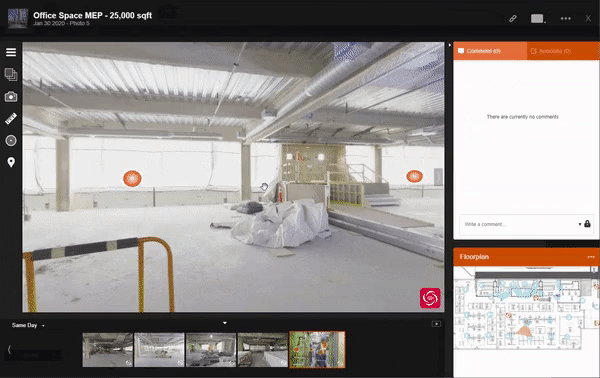Viewport: 600px width, 378px height.
Task: Click the circular target icon in sidebar
Action: click(x=11, y=141)
